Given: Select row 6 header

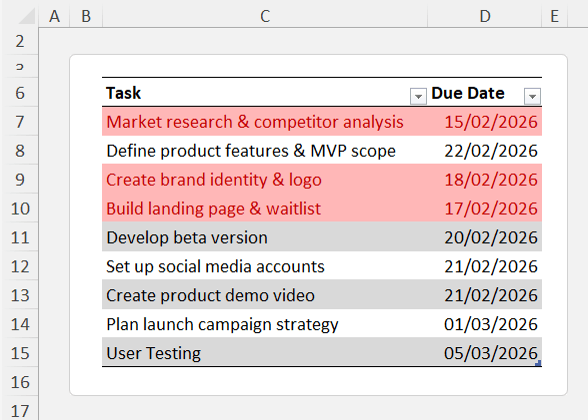Looking at the screenshot, I should tap(20, 93).
